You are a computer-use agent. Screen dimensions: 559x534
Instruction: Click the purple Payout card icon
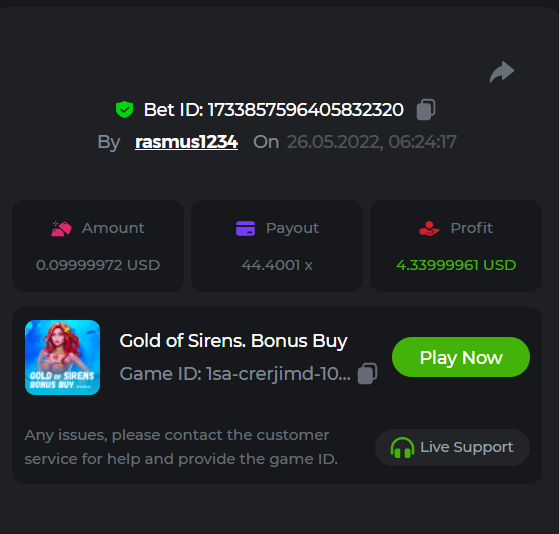point(245,229)
